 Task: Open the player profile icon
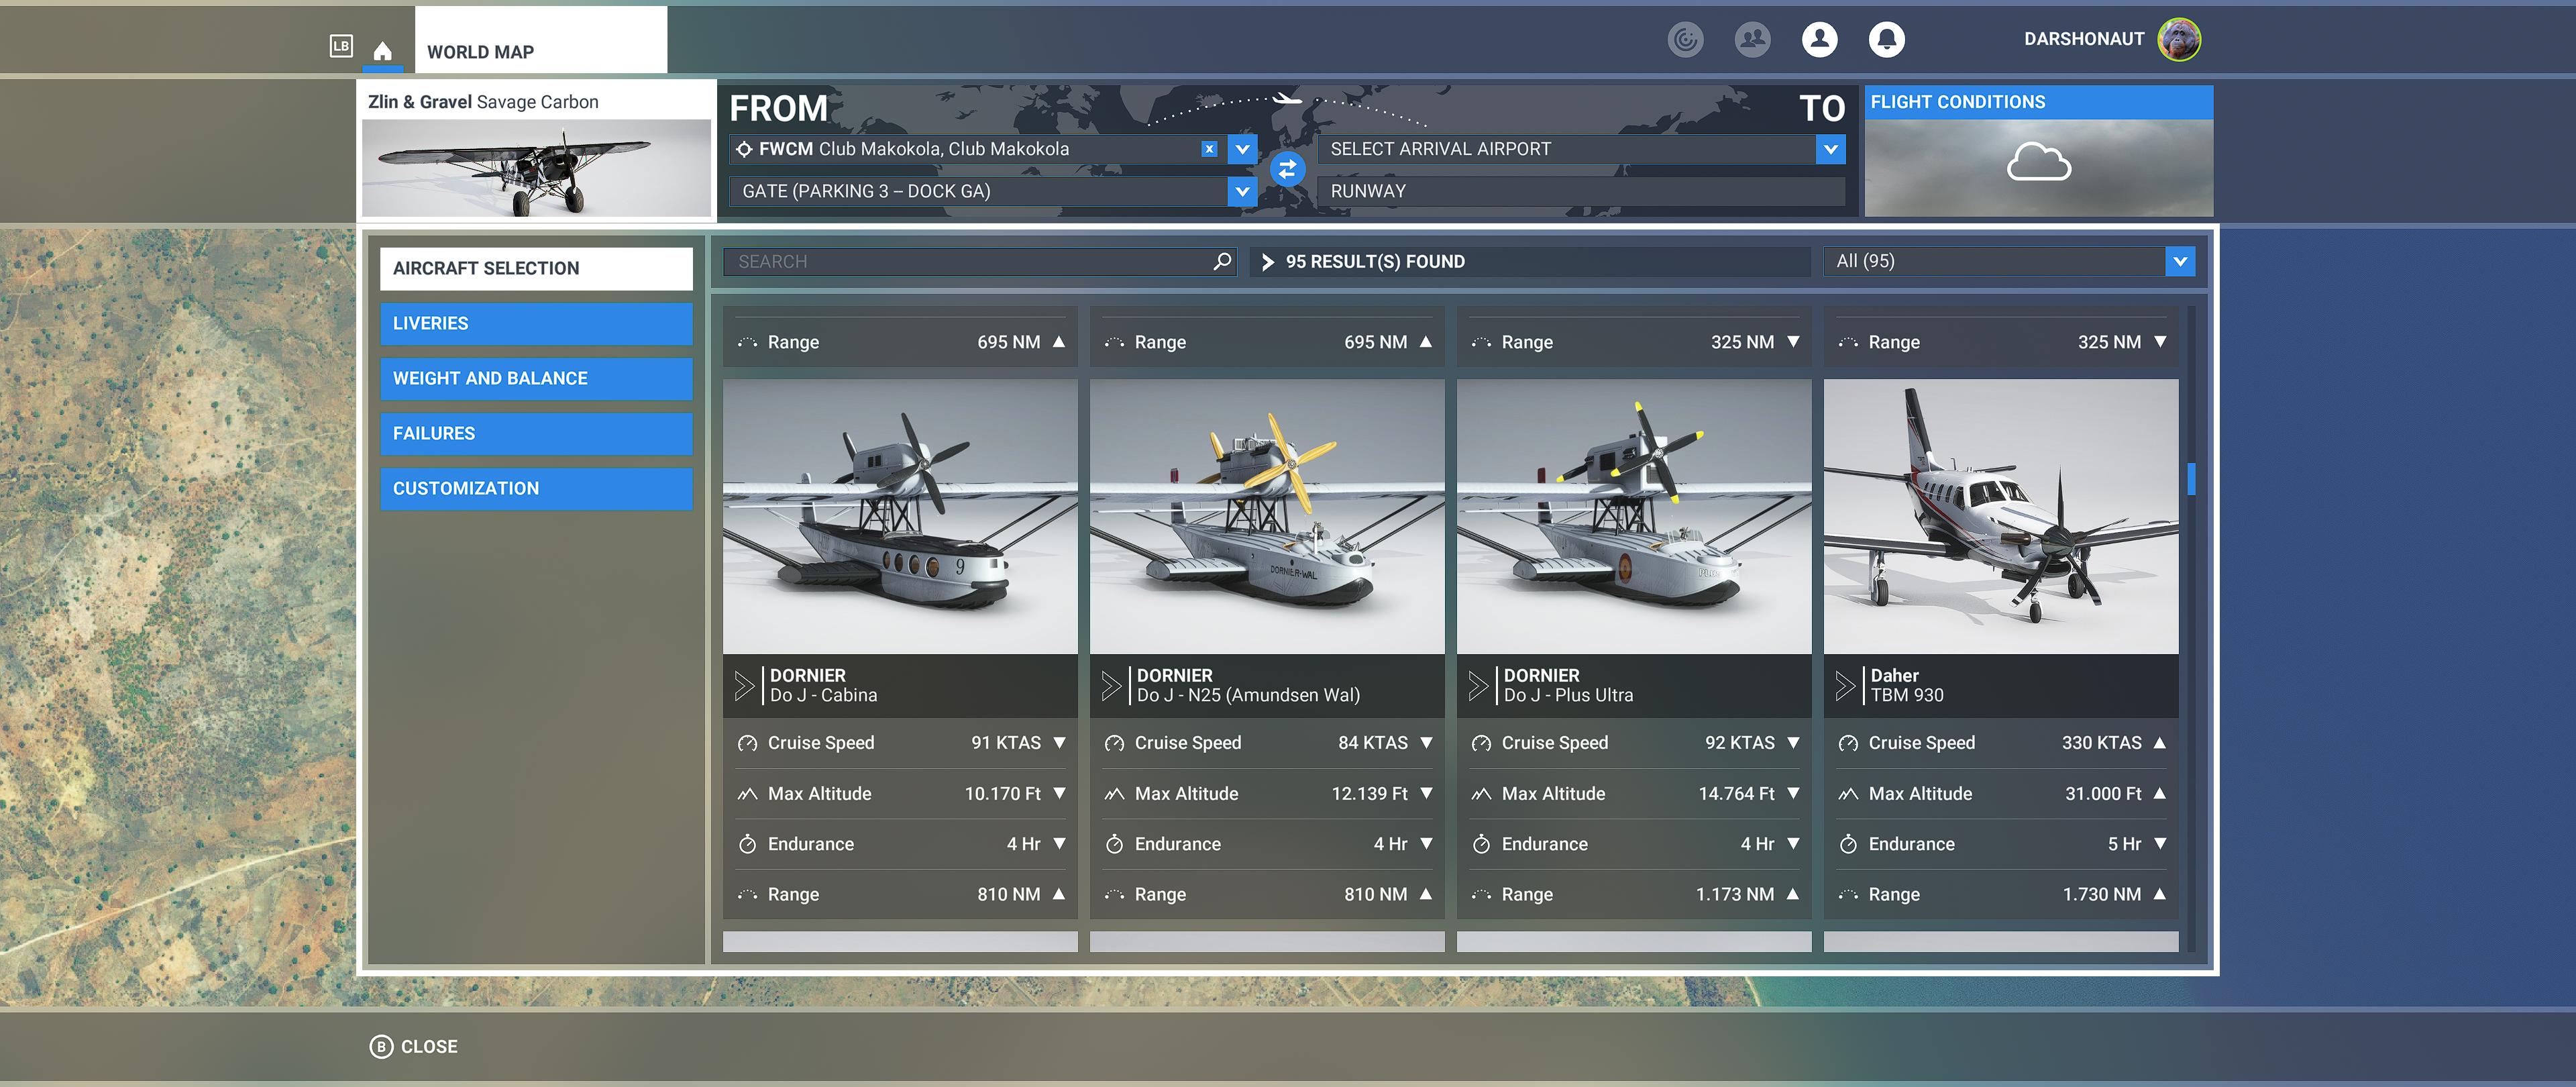pyautogui.click(x=1819, y=39)
